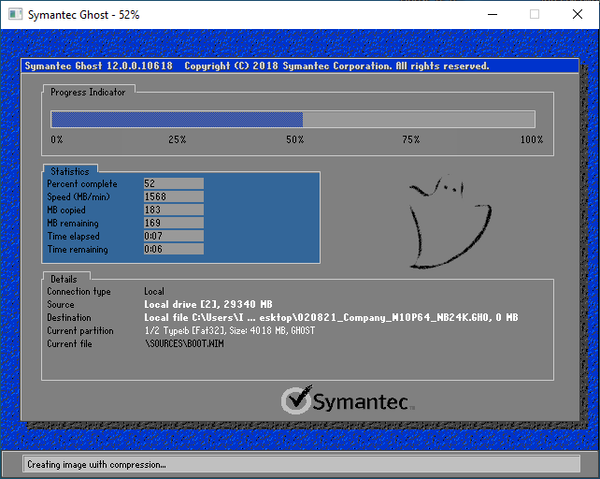Click the Percent complete label
The width and height of the screenshot is (600, 479).
82,184
